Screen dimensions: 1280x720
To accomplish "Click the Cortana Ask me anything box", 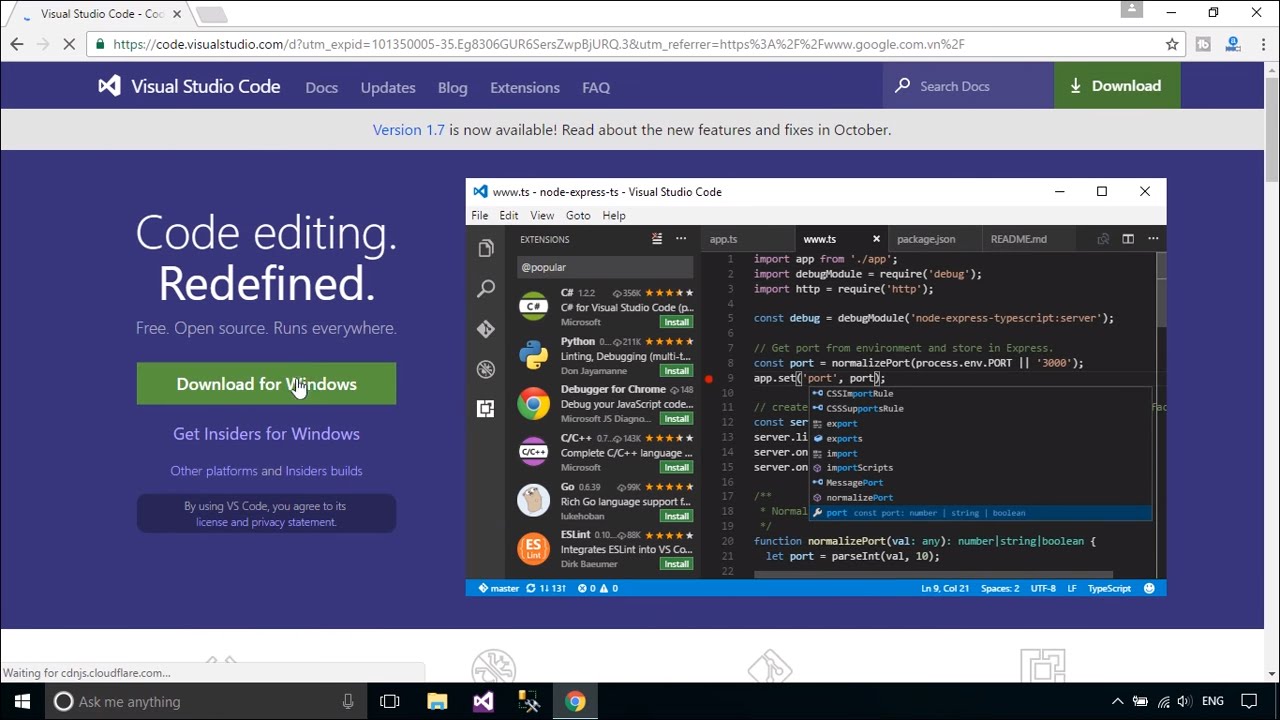I will click(x=206, y=702).
